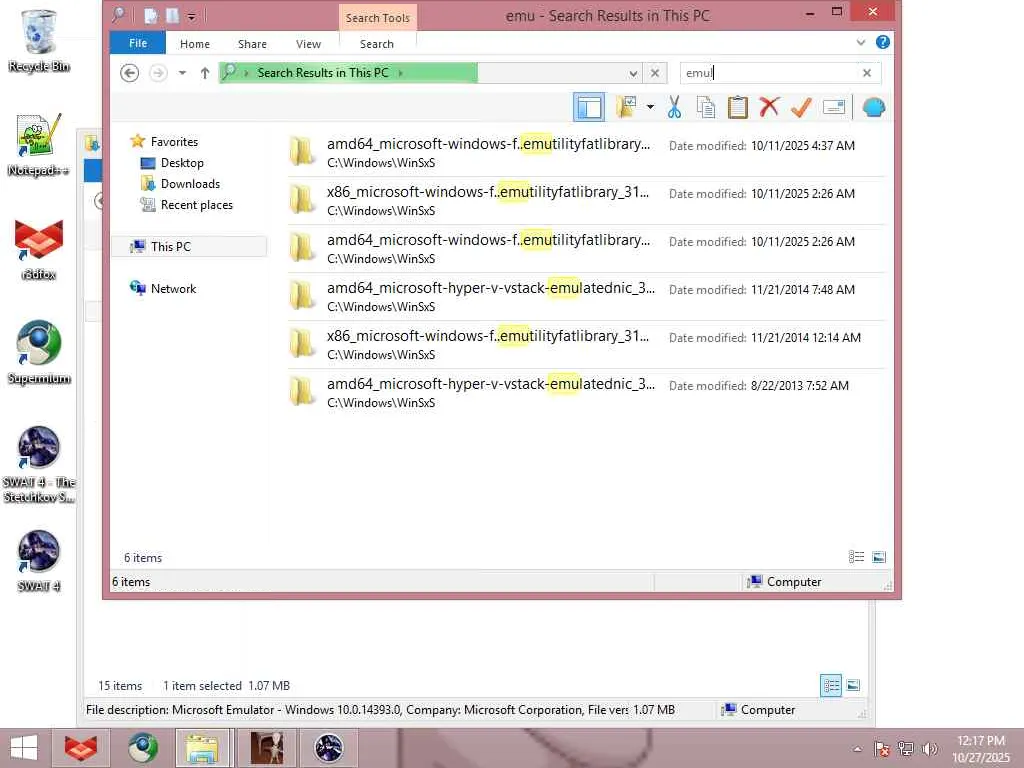
Task: Click the Email envelope toolbar icon
Action: (x=834, y=107)
